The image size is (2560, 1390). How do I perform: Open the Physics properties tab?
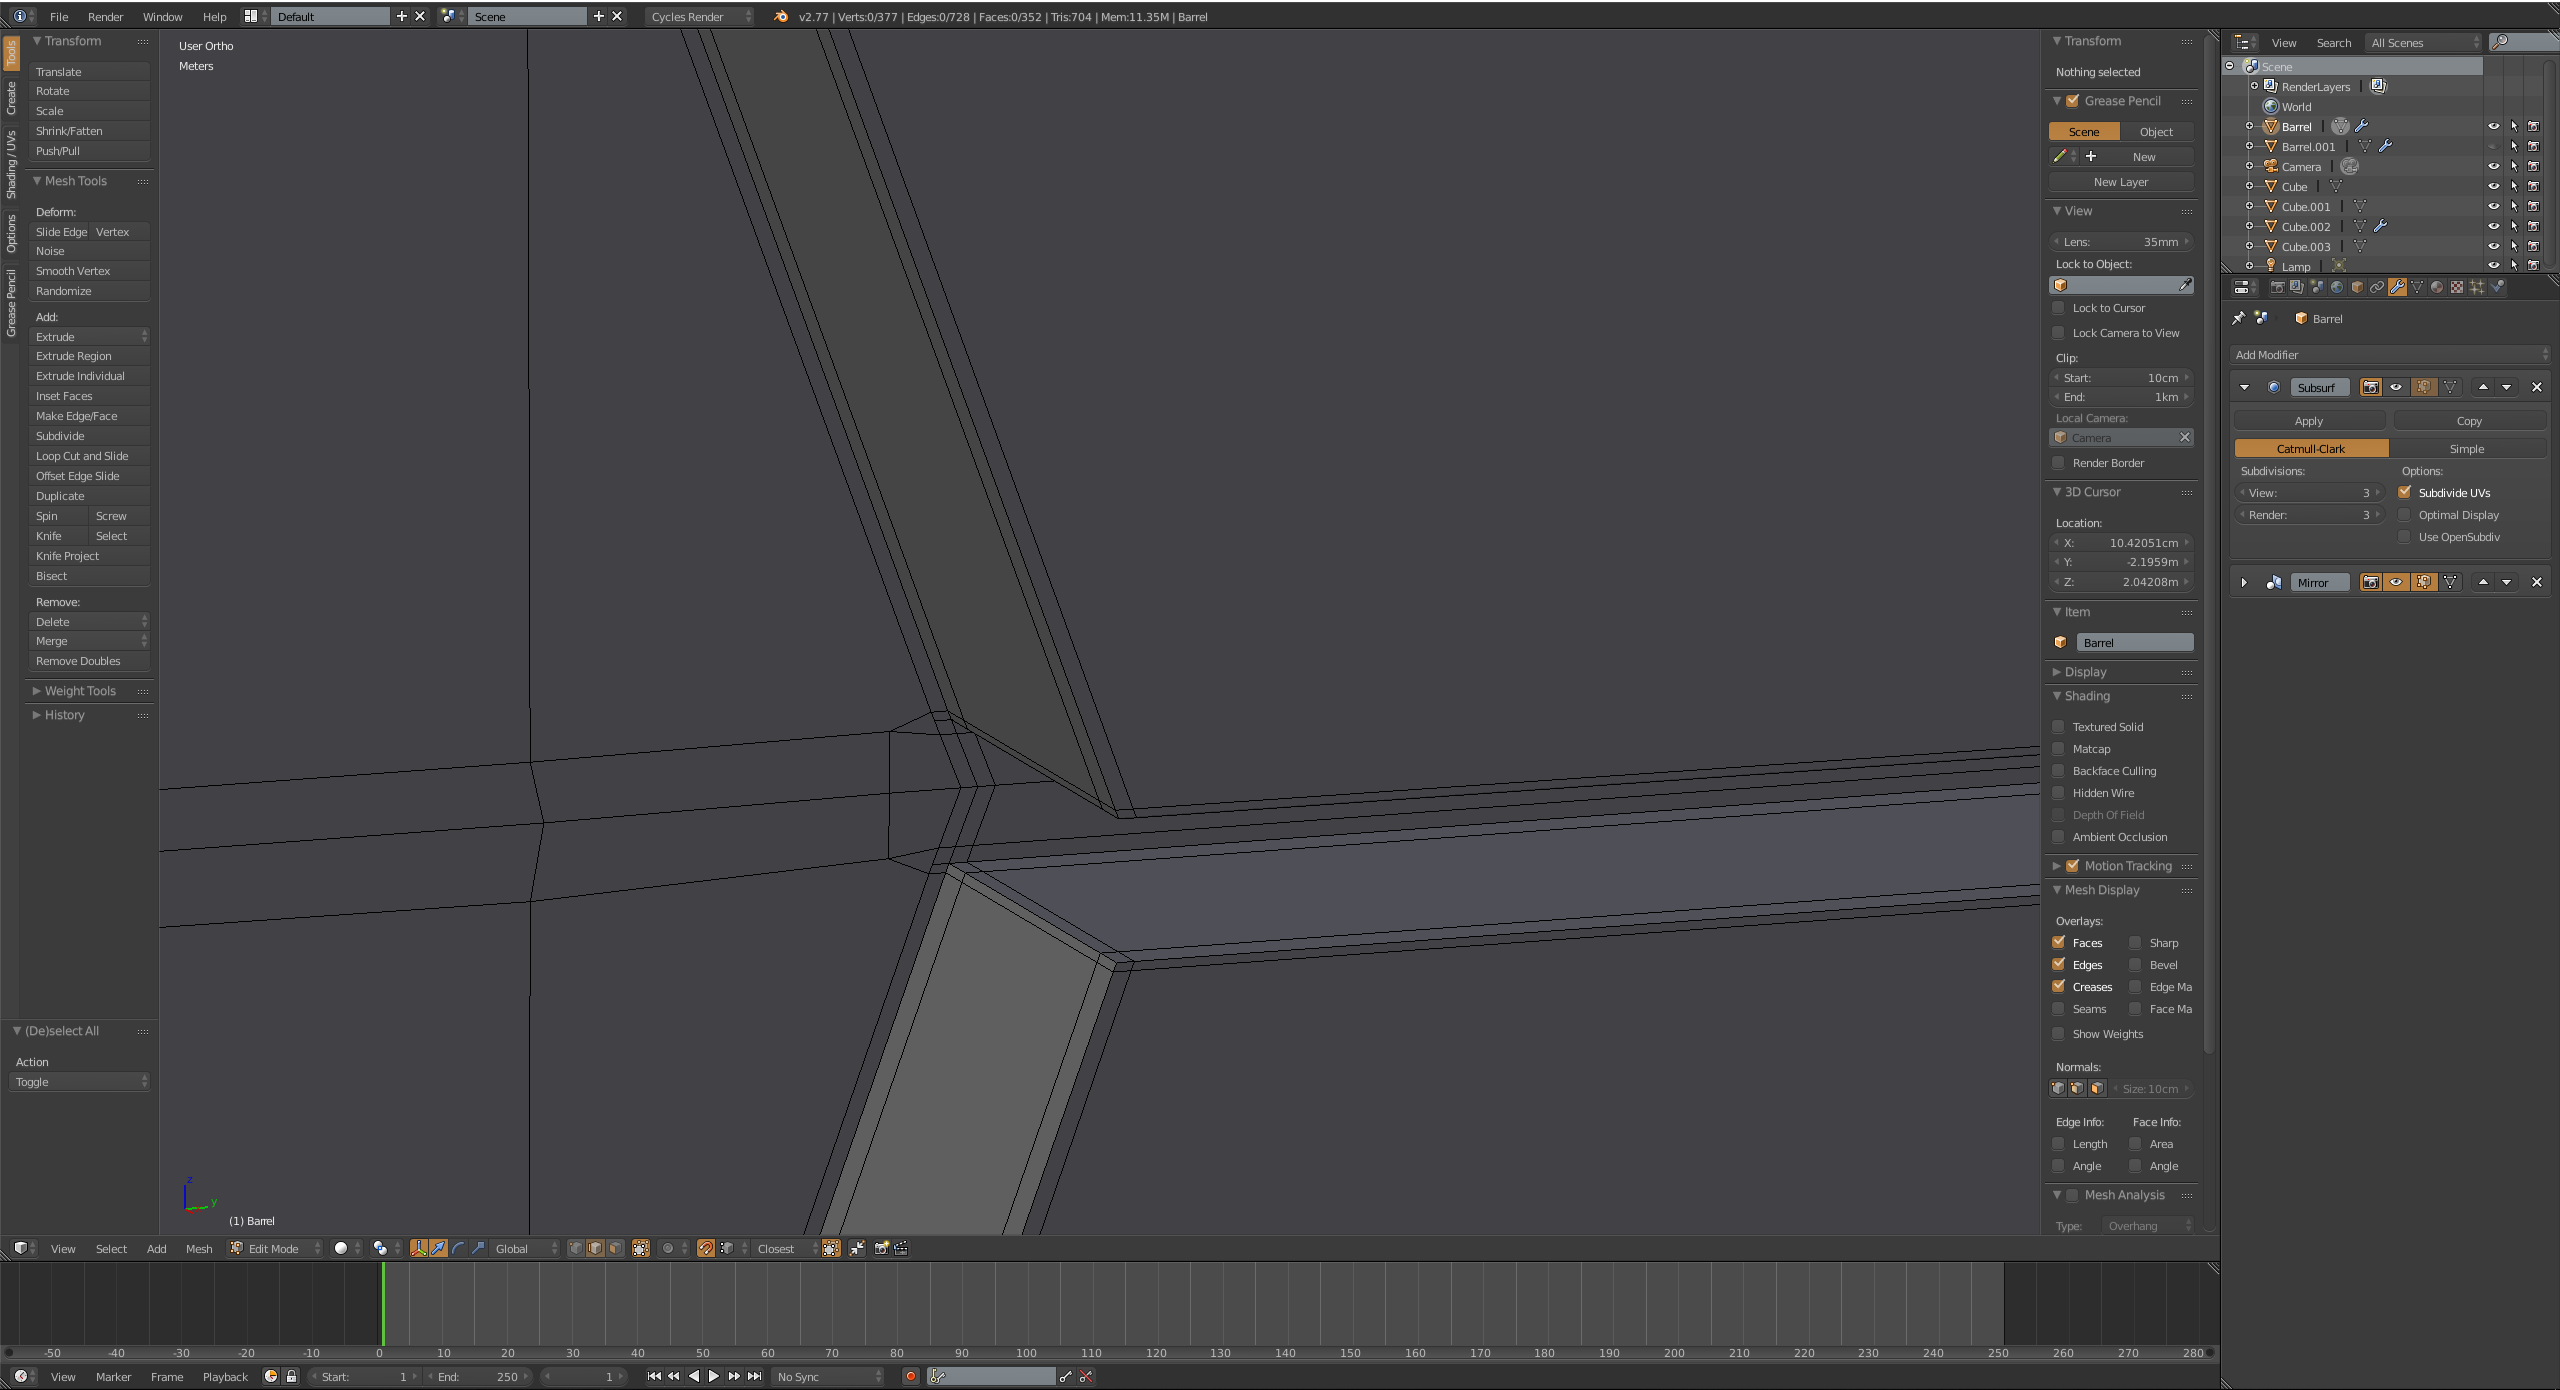[x=2497, y=287]
